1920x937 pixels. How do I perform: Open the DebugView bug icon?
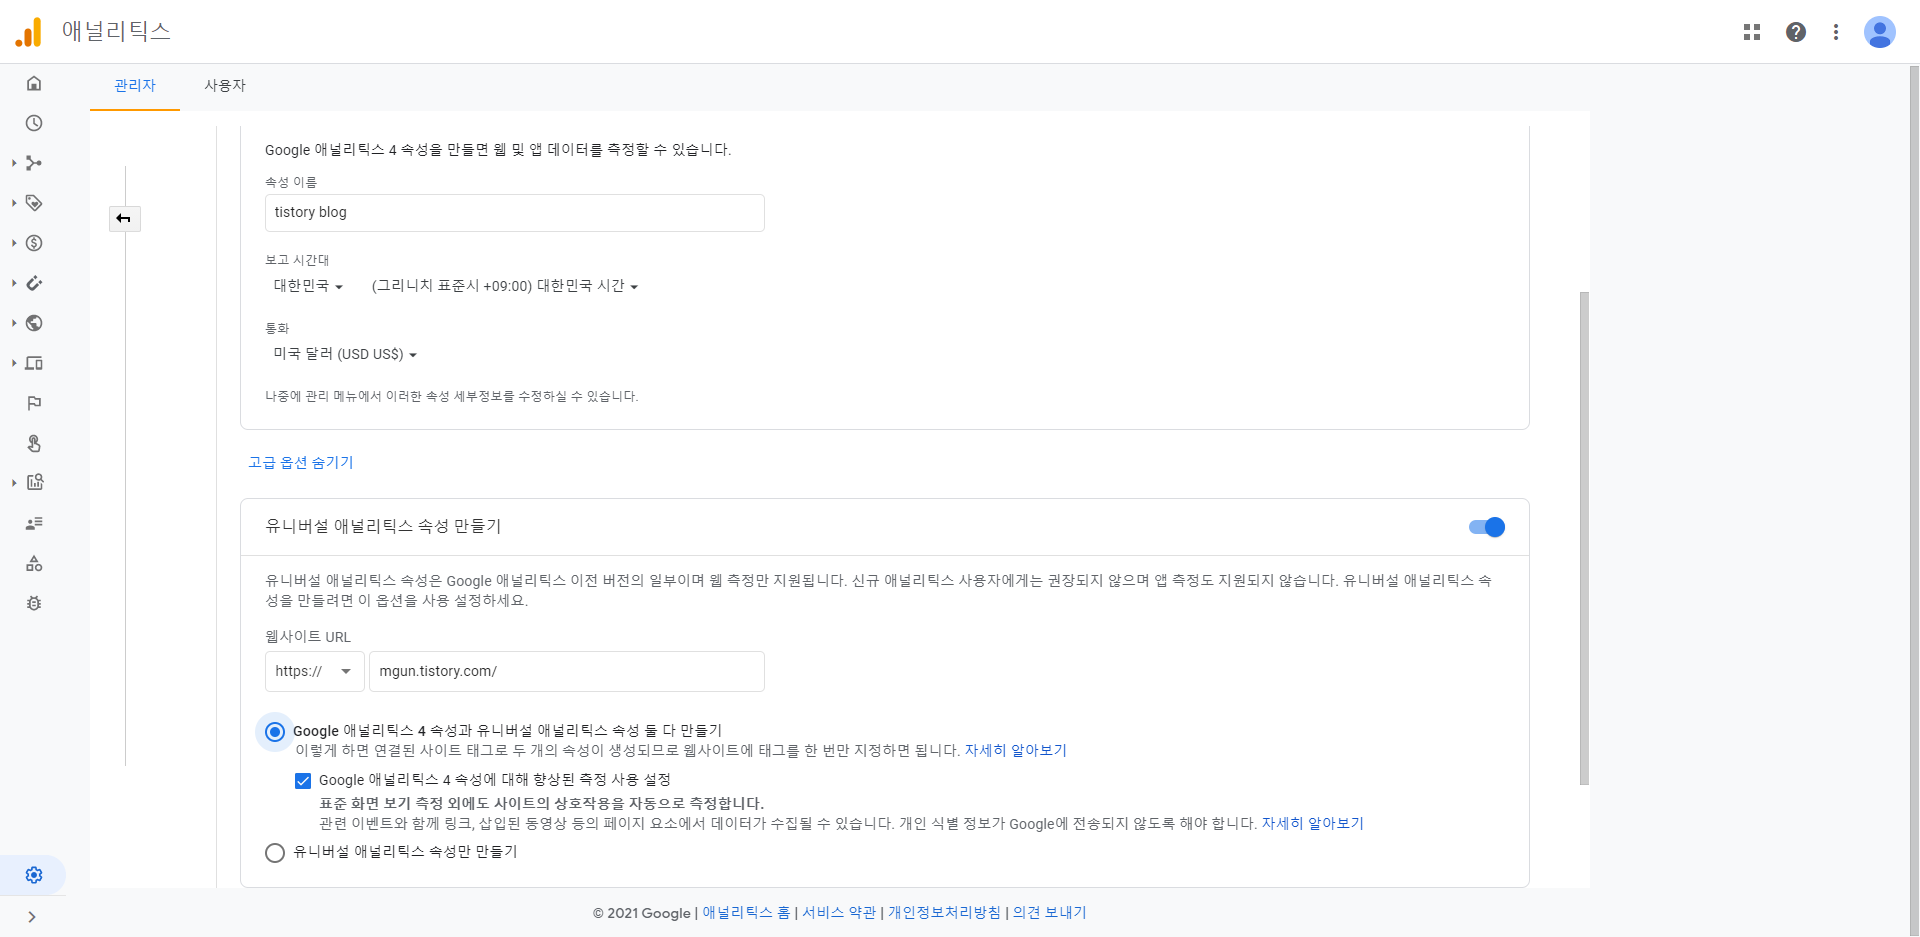click(34, 603)
